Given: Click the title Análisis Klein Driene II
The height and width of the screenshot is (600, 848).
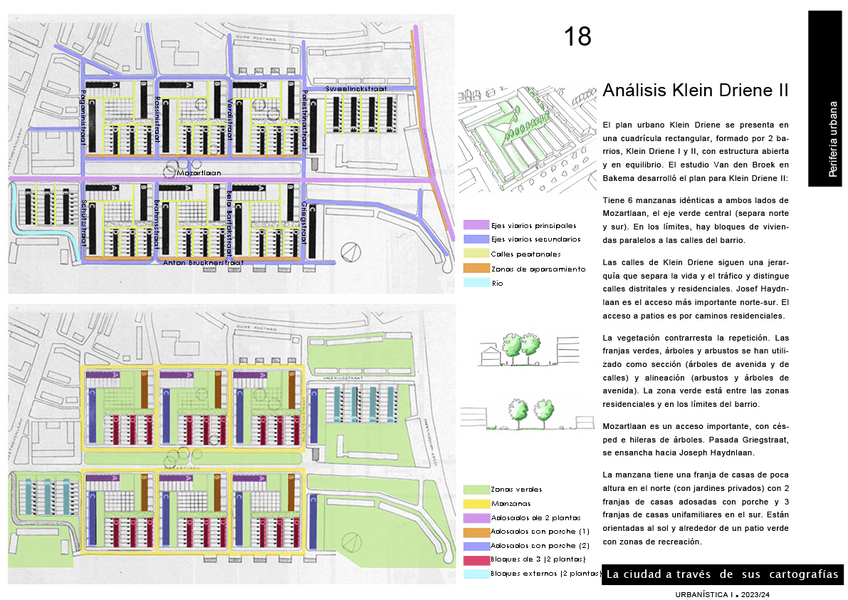Looking at the screenshot, I should (x=695, y=90).
